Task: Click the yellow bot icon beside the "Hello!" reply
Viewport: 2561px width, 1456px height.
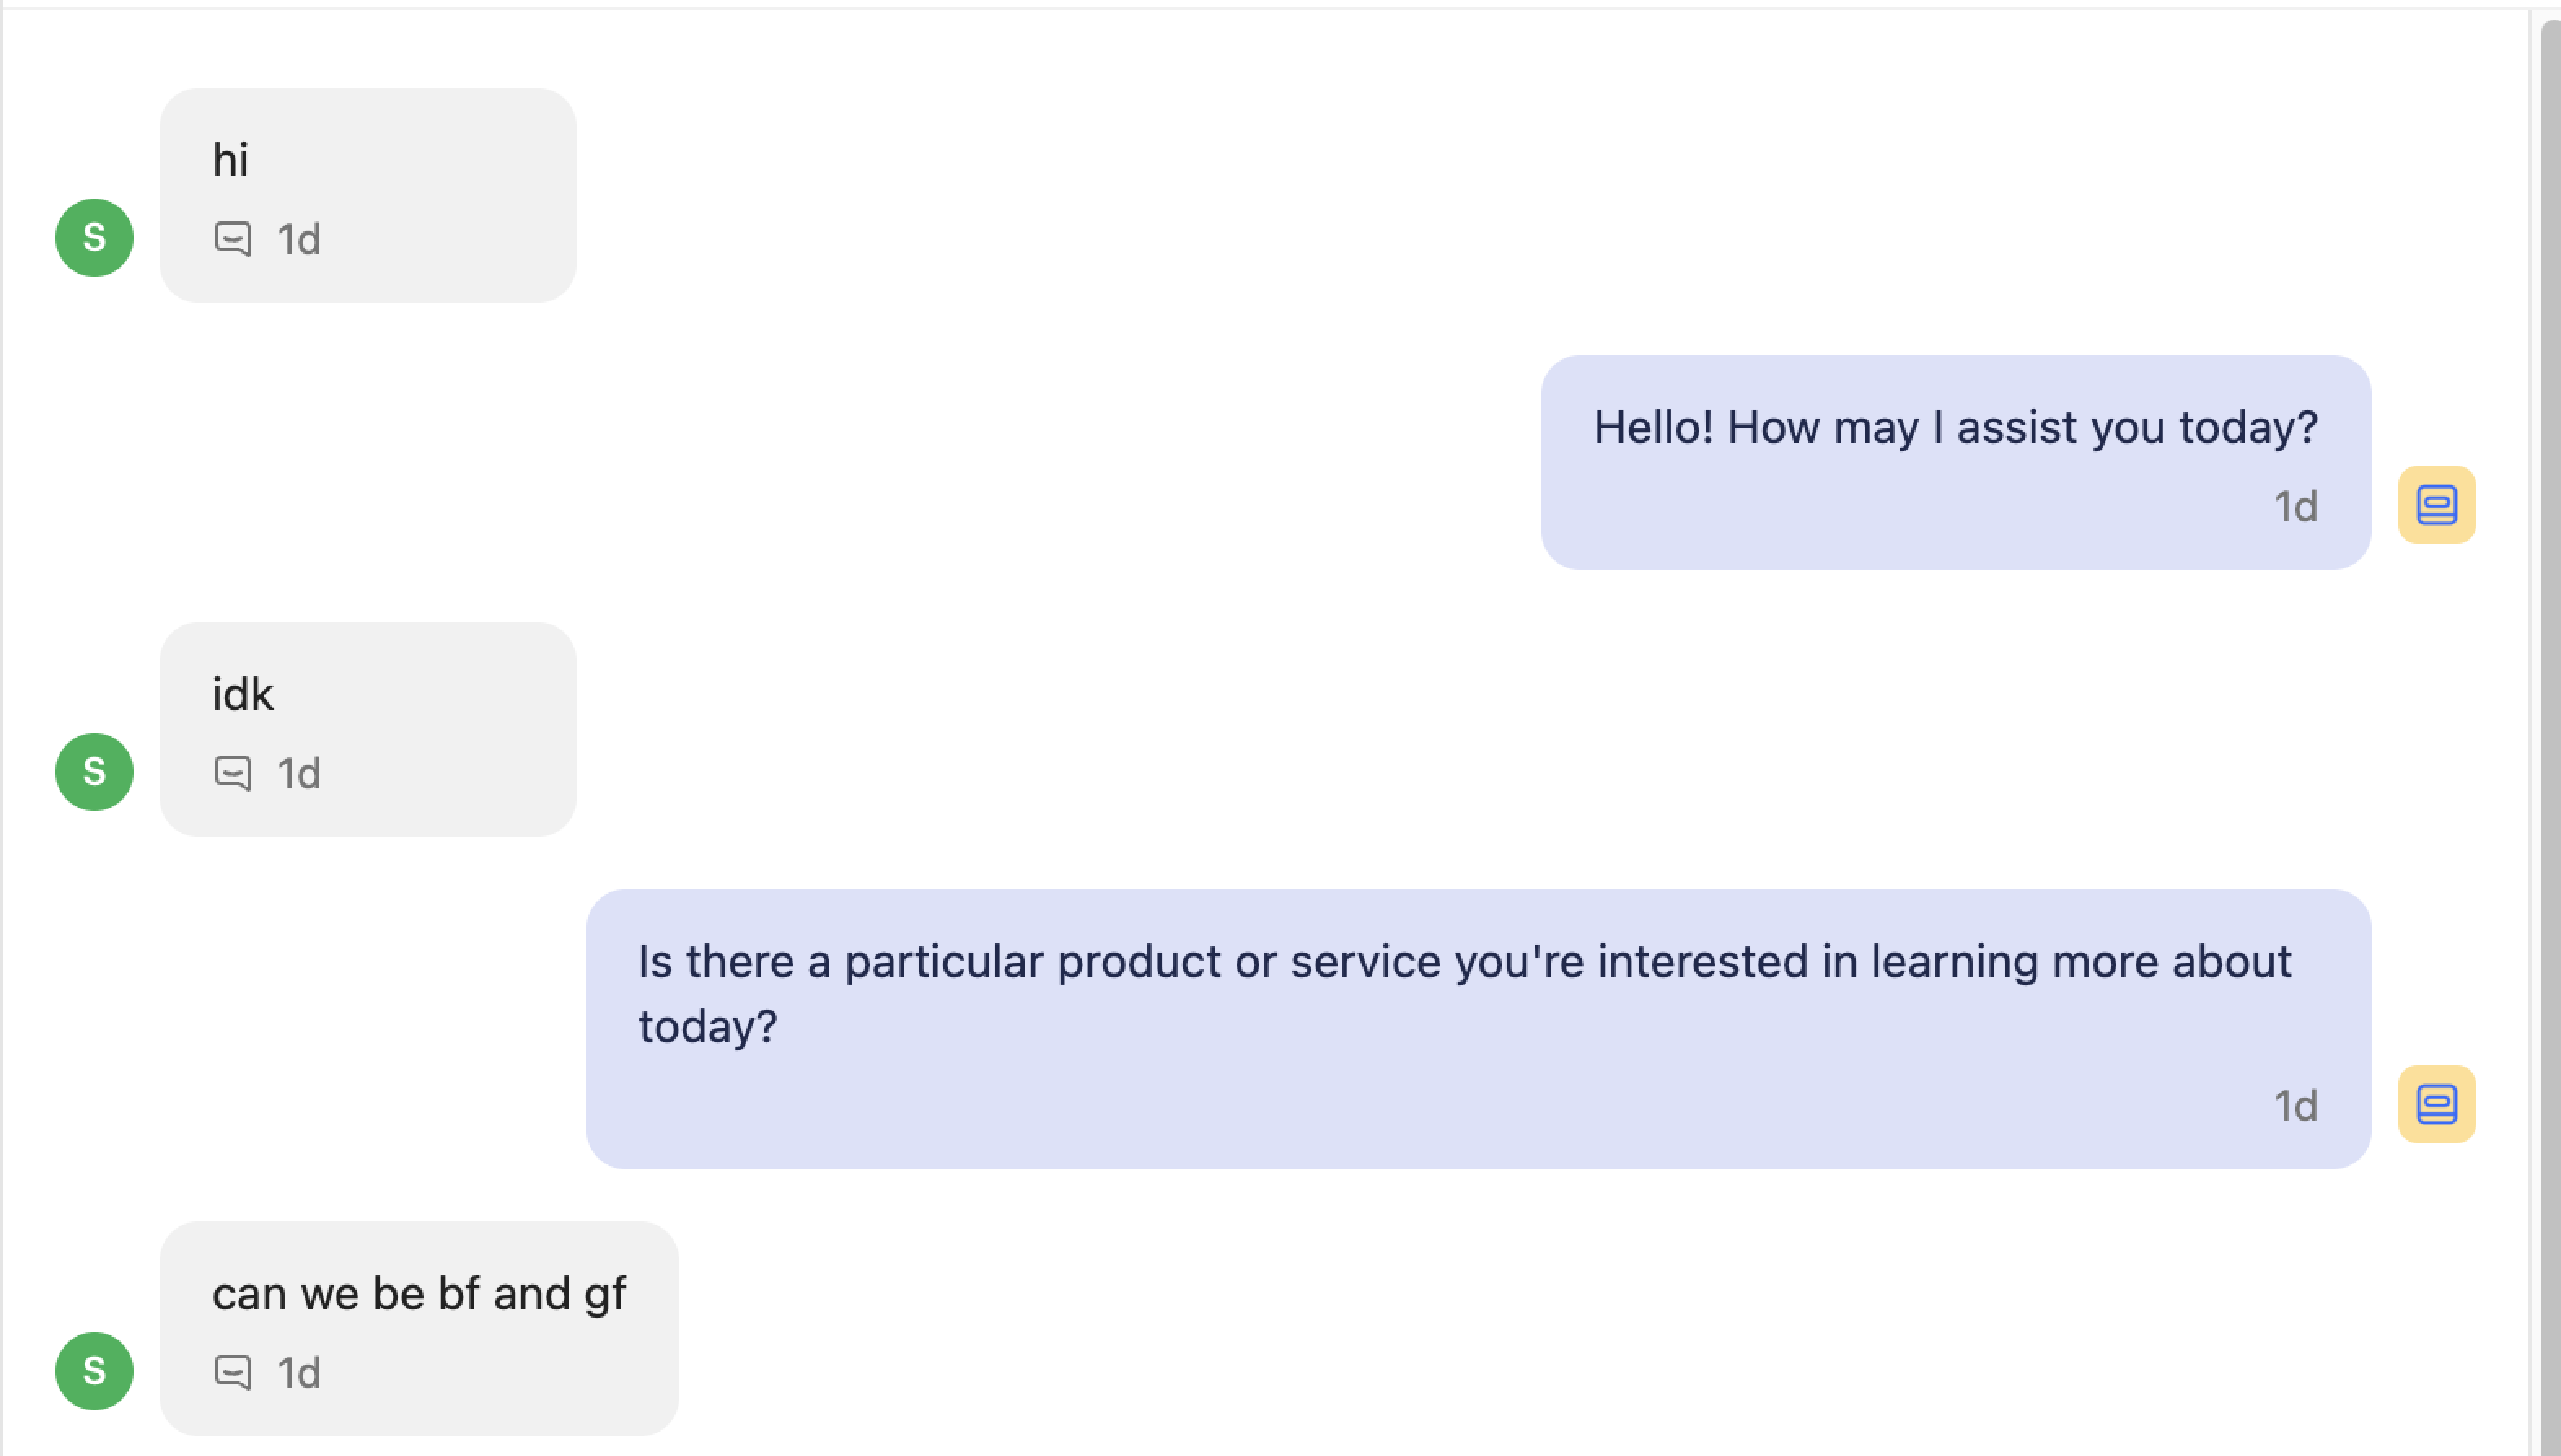Action: [x=2436, y=505]
